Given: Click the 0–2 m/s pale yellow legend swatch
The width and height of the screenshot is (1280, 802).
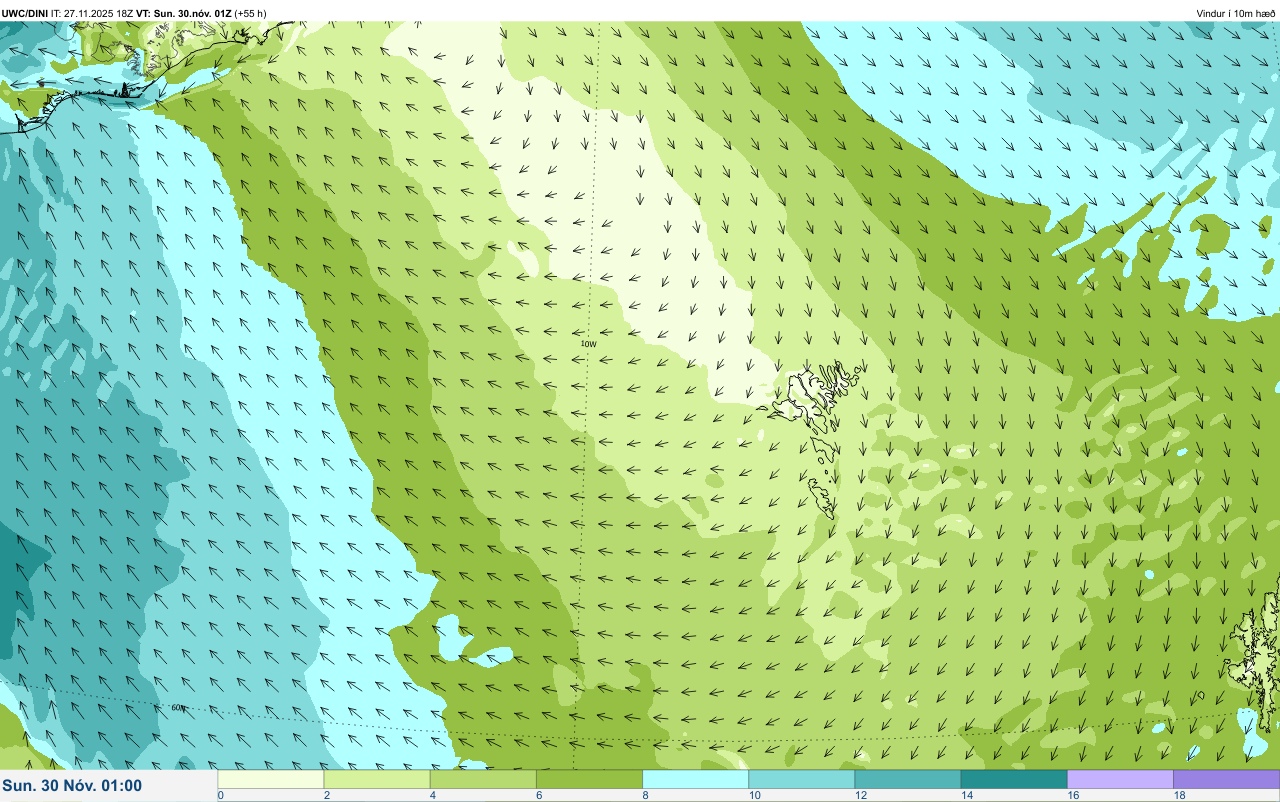Looking at the screenshot, I should tap(271, 779).
